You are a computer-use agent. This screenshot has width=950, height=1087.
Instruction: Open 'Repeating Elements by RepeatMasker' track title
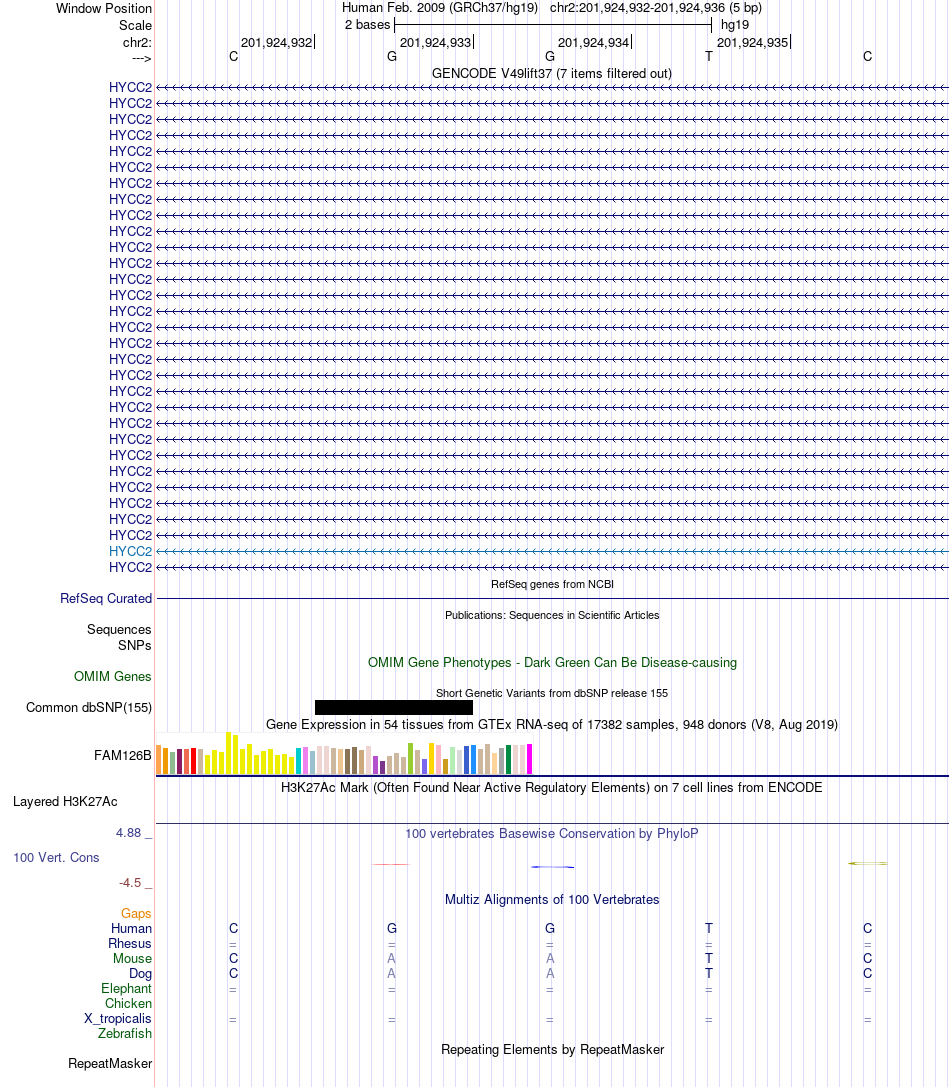(552, 1050)
